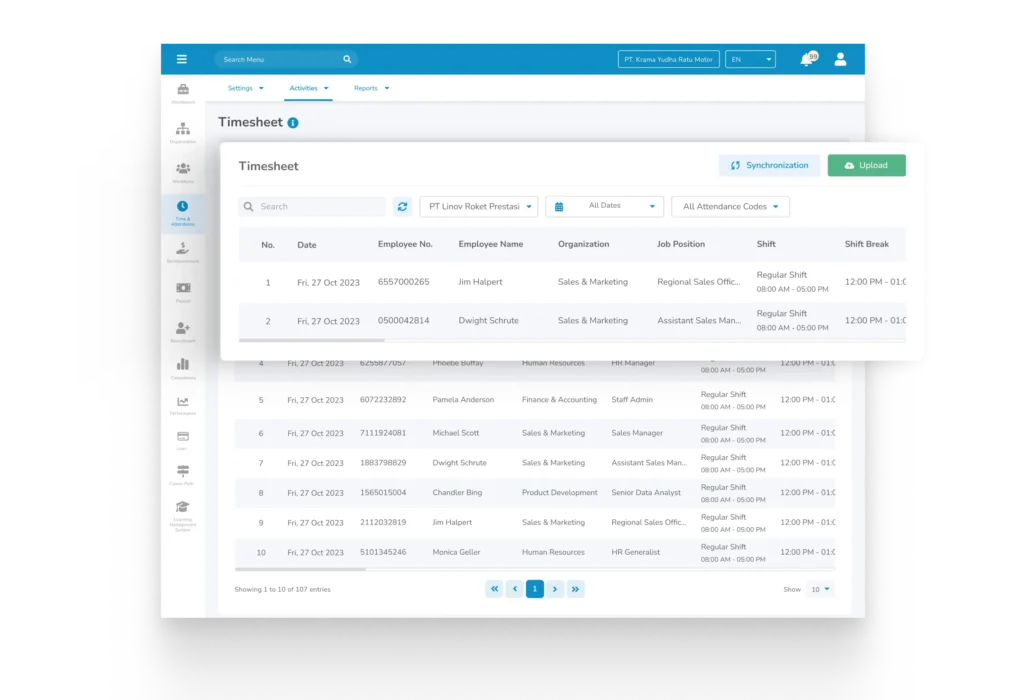Screen dimensions: 1024x700
Task: Select Jim Halpert in row 1
Action: (480, 282)
